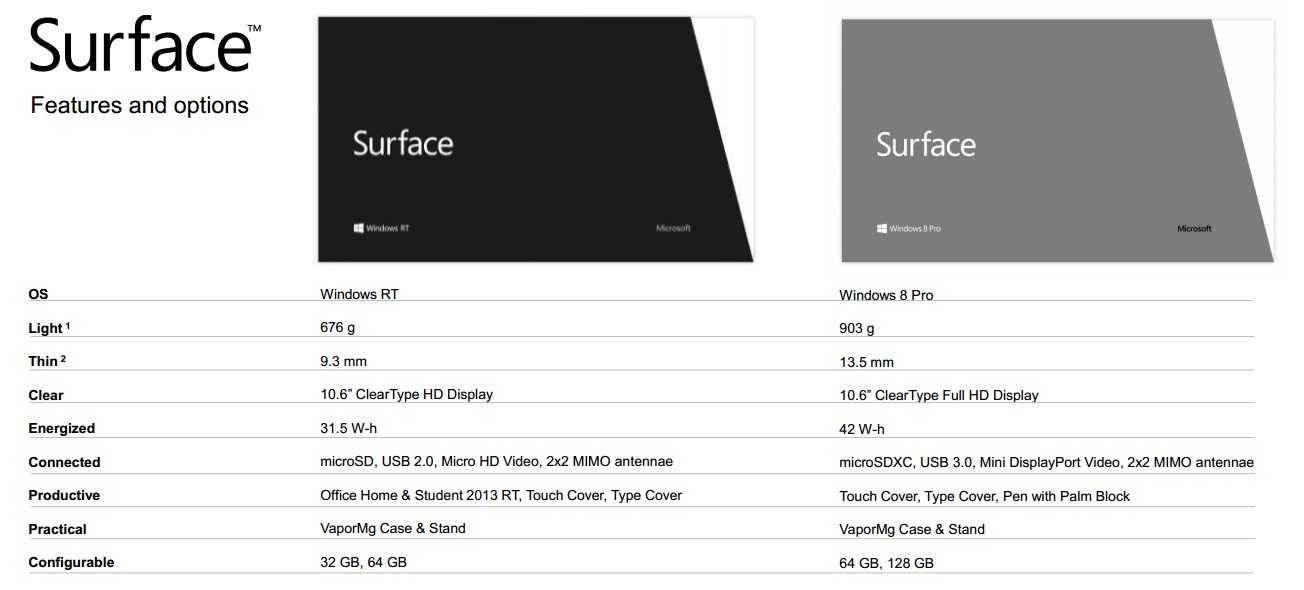The image size is (1304, 590).
Task: Click '10.6" ClearType Full HD Display' text
Action: (939, 395)
